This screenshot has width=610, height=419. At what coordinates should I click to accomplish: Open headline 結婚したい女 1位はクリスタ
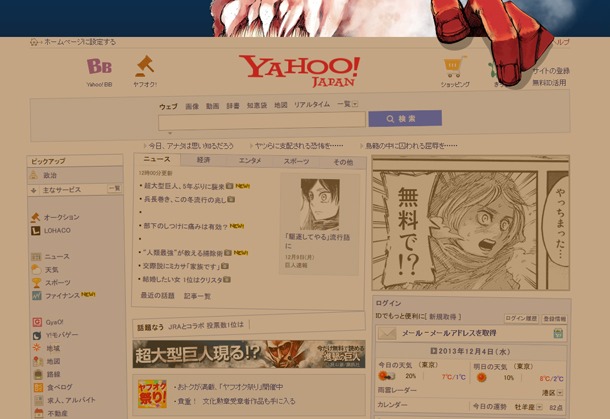click(183, 280)
